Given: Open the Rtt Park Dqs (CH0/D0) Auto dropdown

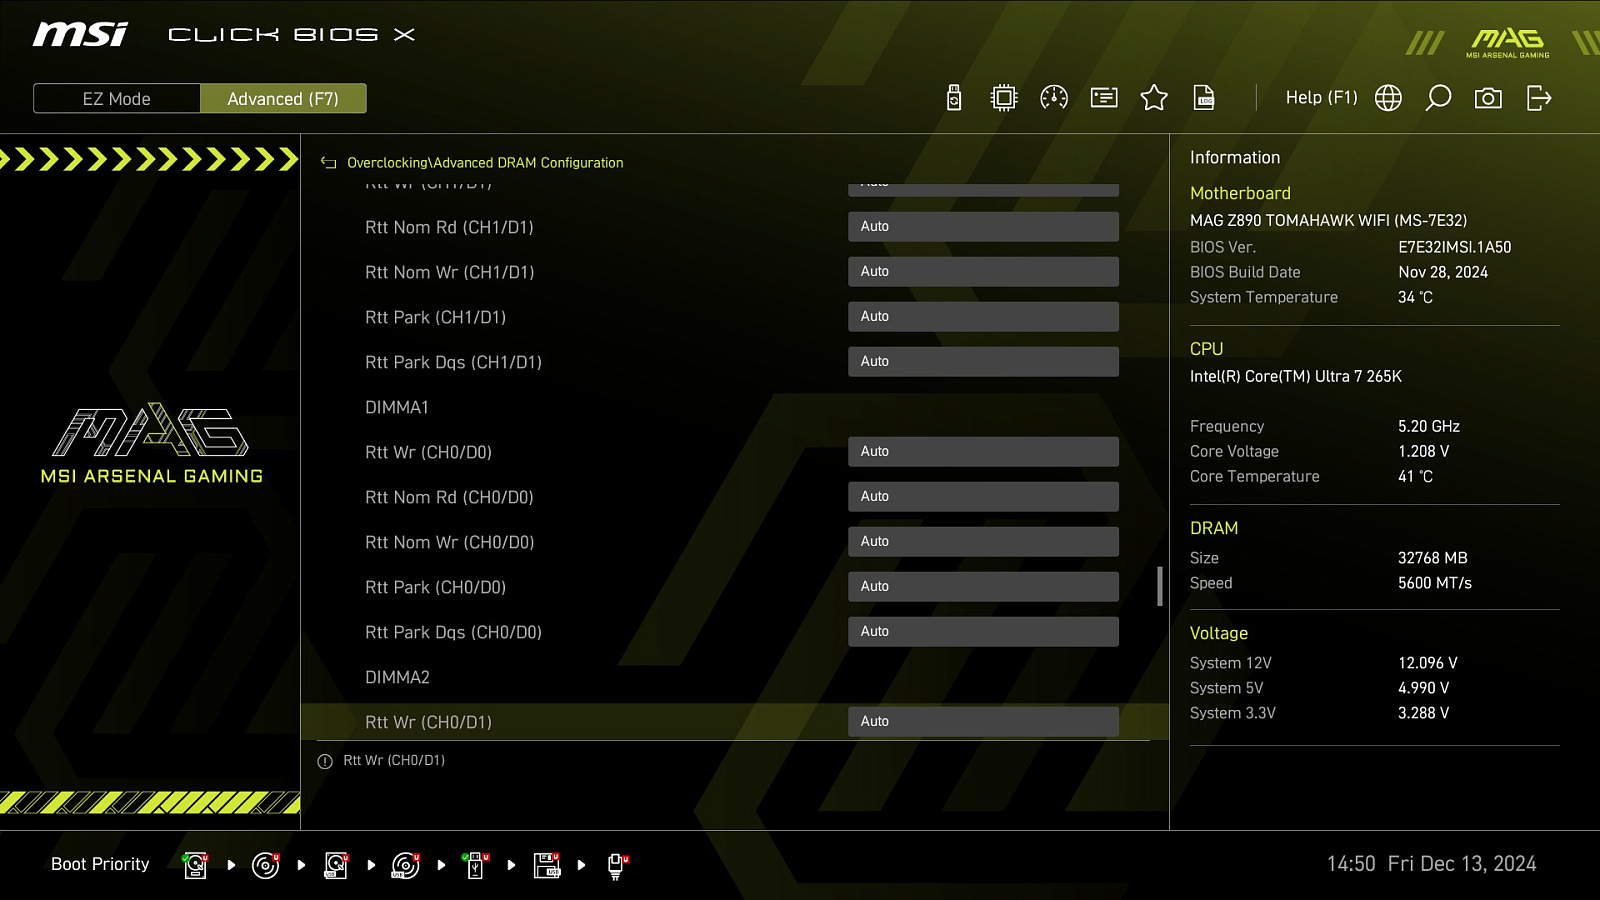Looking at the screenshot, I should click(983, 632).
